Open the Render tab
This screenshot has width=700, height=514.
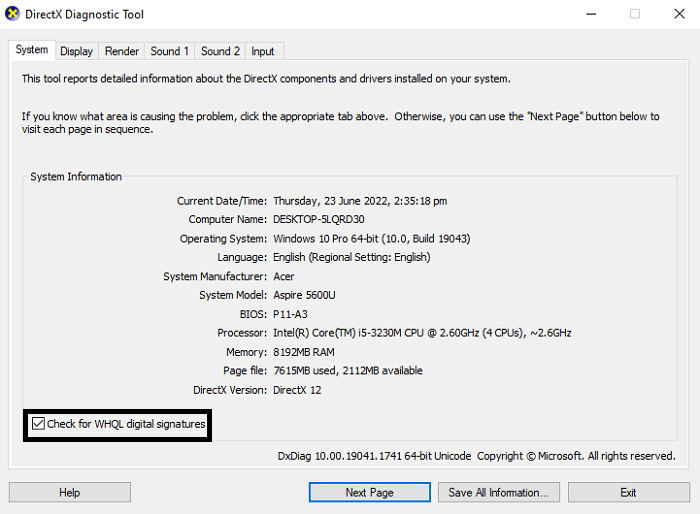coord(122,51)
